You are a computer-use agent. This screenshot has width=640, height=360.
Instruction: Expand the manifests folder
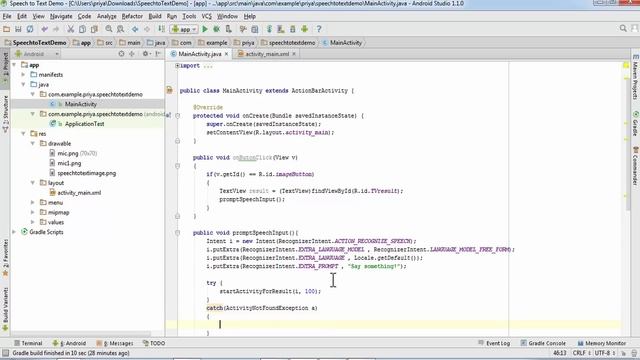(x=24, y=75)
